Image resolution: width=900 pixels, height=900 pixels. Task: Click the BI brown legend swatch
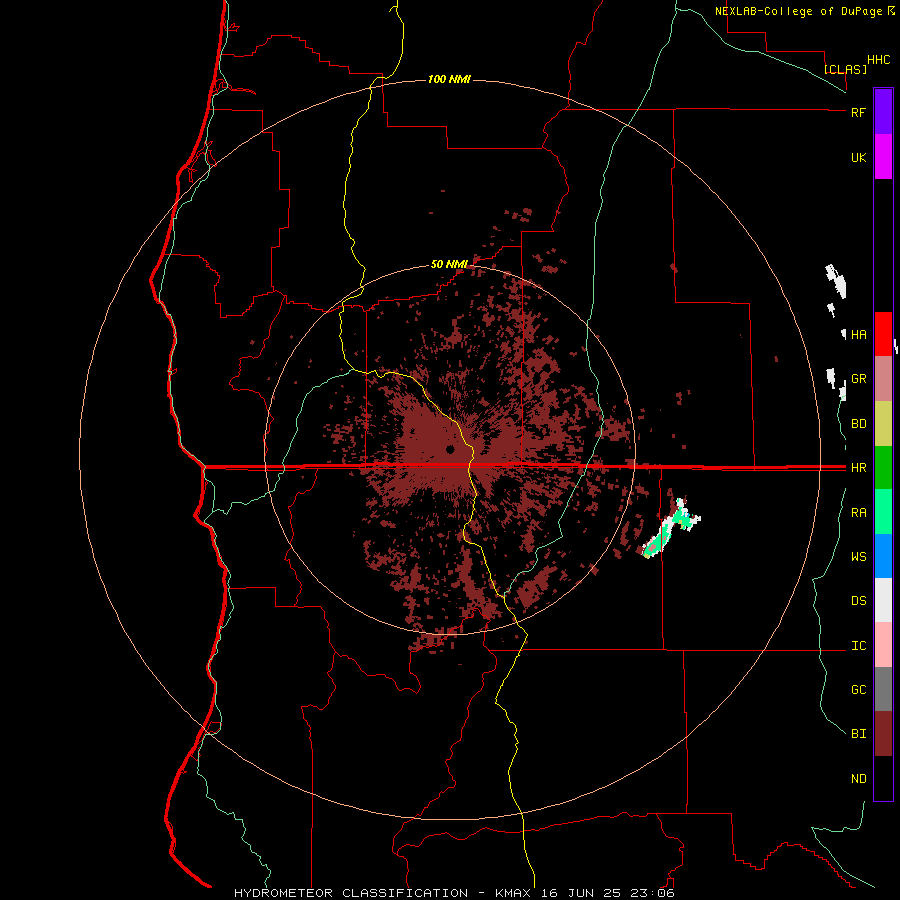[883, 734]
